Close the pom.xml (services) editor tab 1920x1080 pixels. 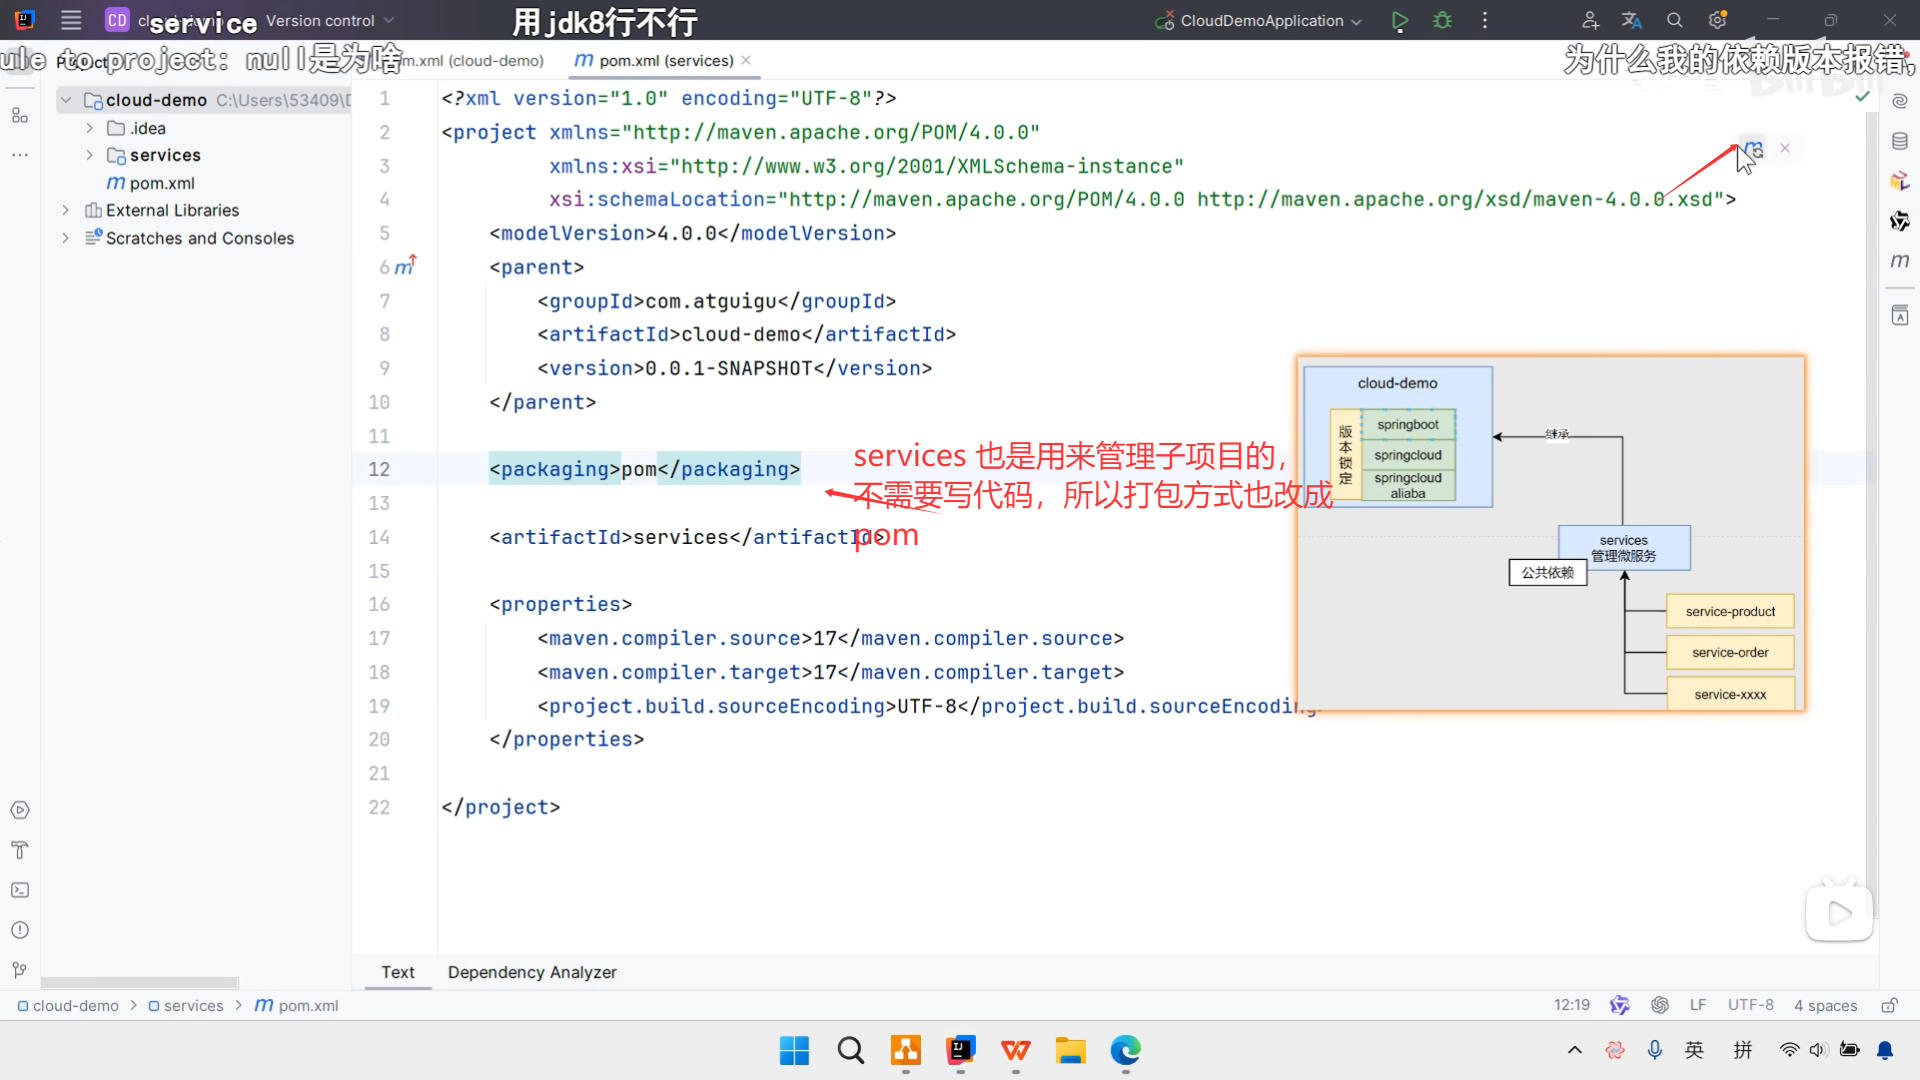pos(746,60)
